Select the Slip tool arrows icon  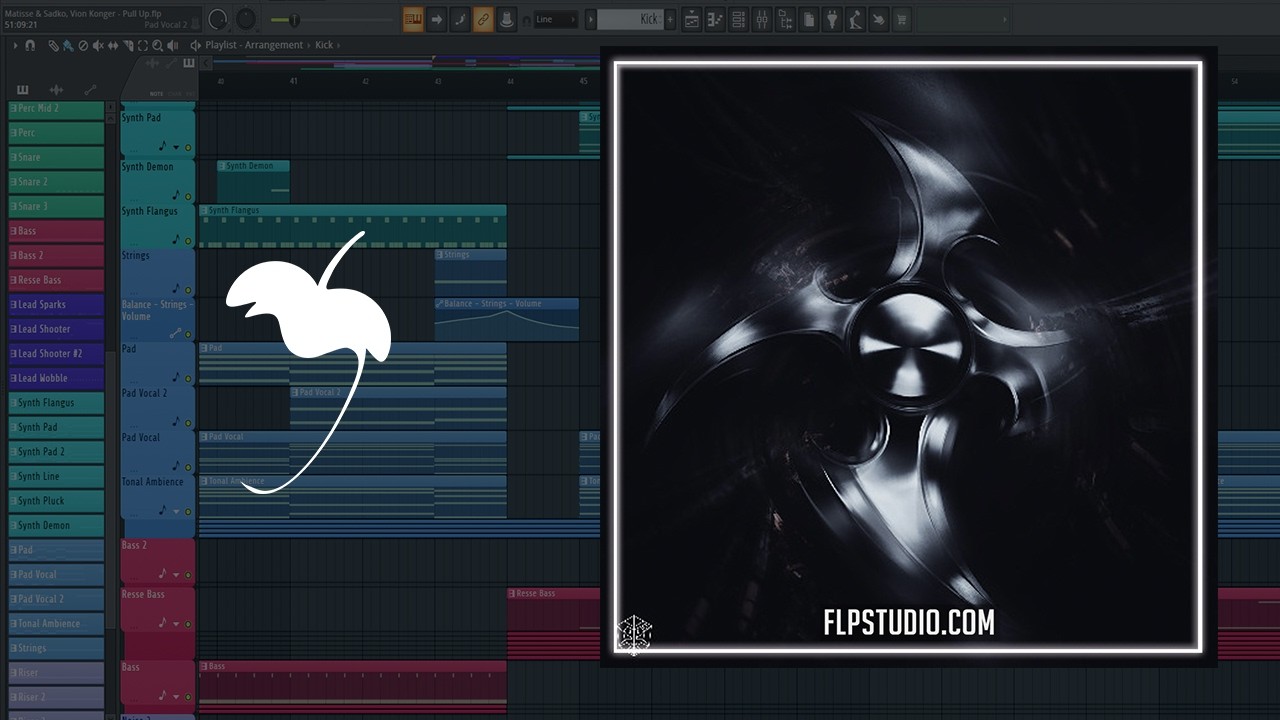click(113, 45)
